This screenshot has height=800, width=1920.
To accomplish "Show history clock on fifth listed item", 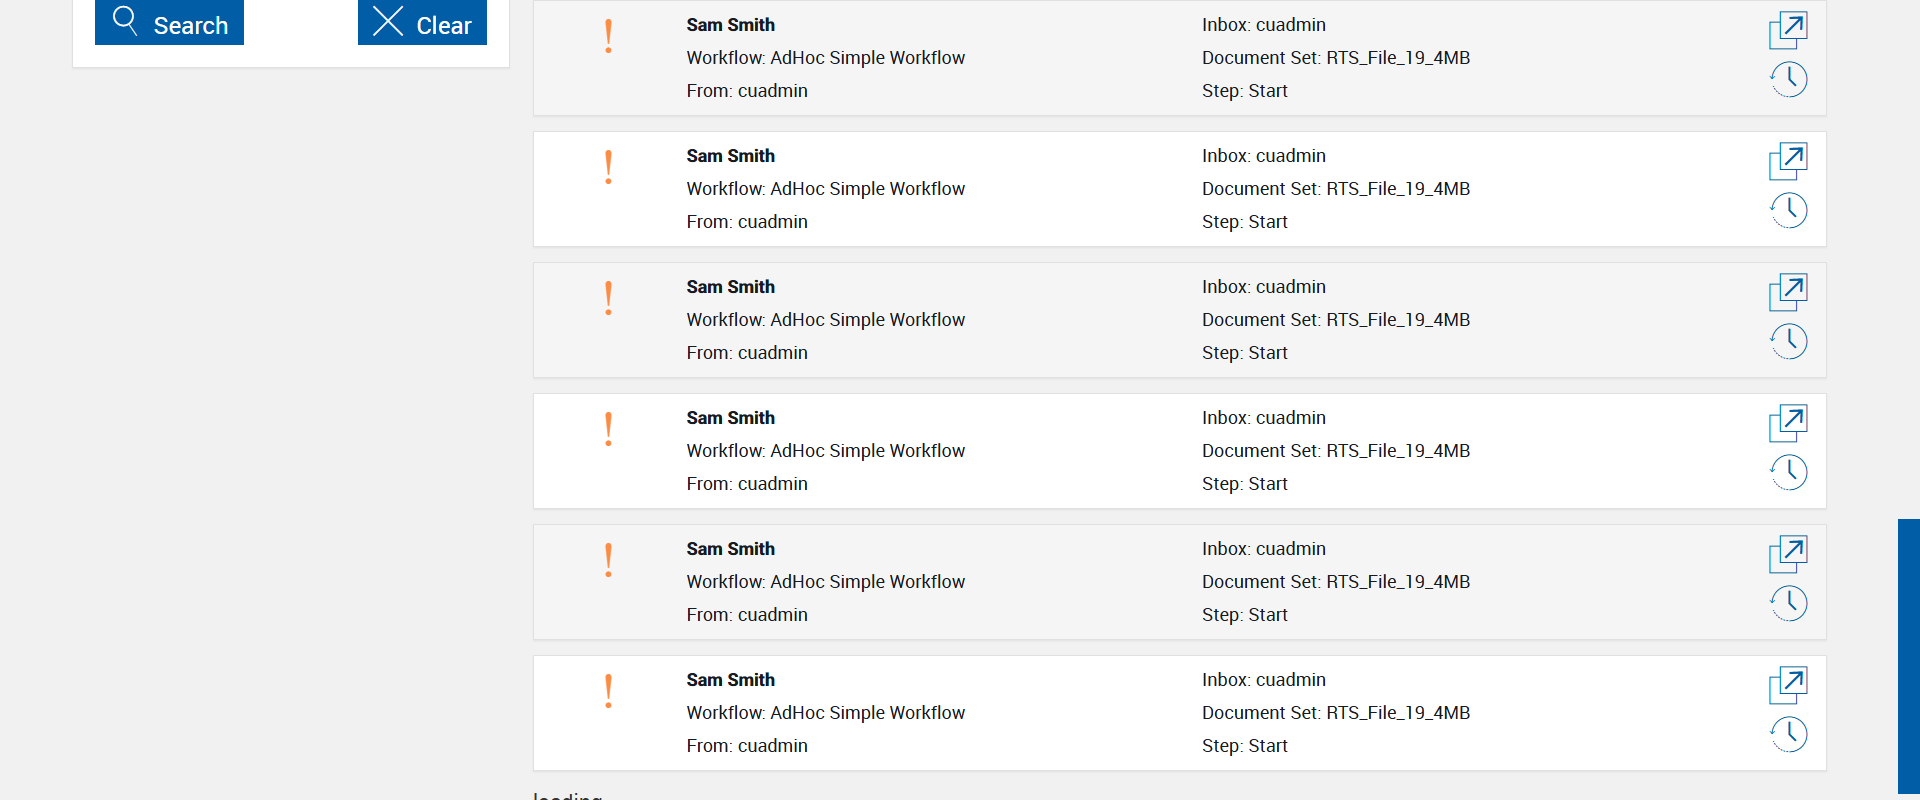I will (1788, 603).
